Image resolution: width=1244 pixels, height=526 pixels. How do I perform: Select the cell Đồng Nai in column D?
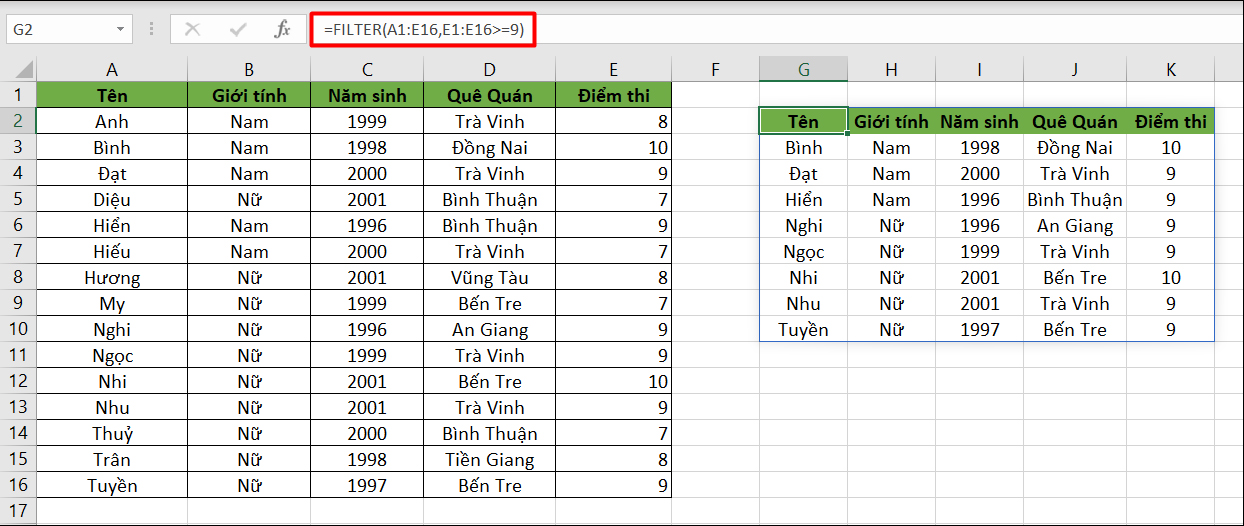pyautogui.click(x=489, y=147)
